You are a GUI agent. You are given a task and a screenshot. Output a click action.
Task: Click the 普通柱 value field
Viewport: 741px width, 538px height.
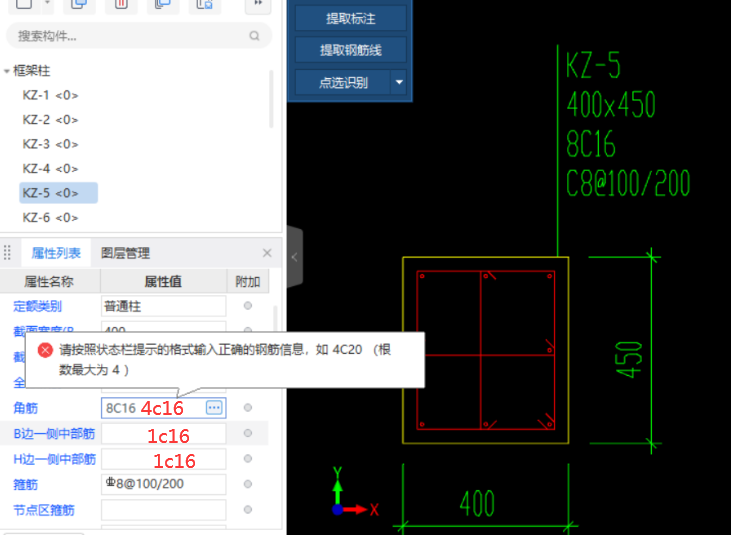pos(164,306)
